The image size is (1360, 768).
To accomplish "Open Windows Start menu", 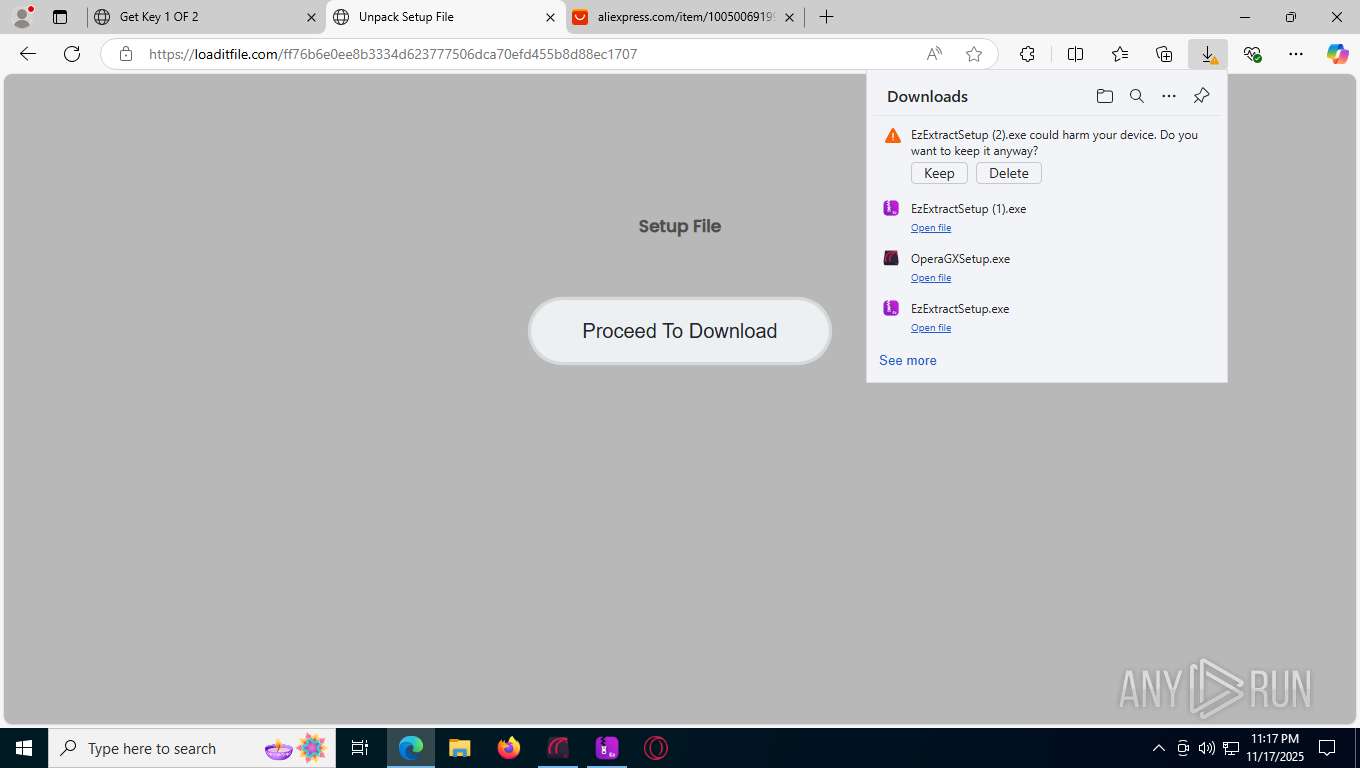I will (x=23, y=748).
